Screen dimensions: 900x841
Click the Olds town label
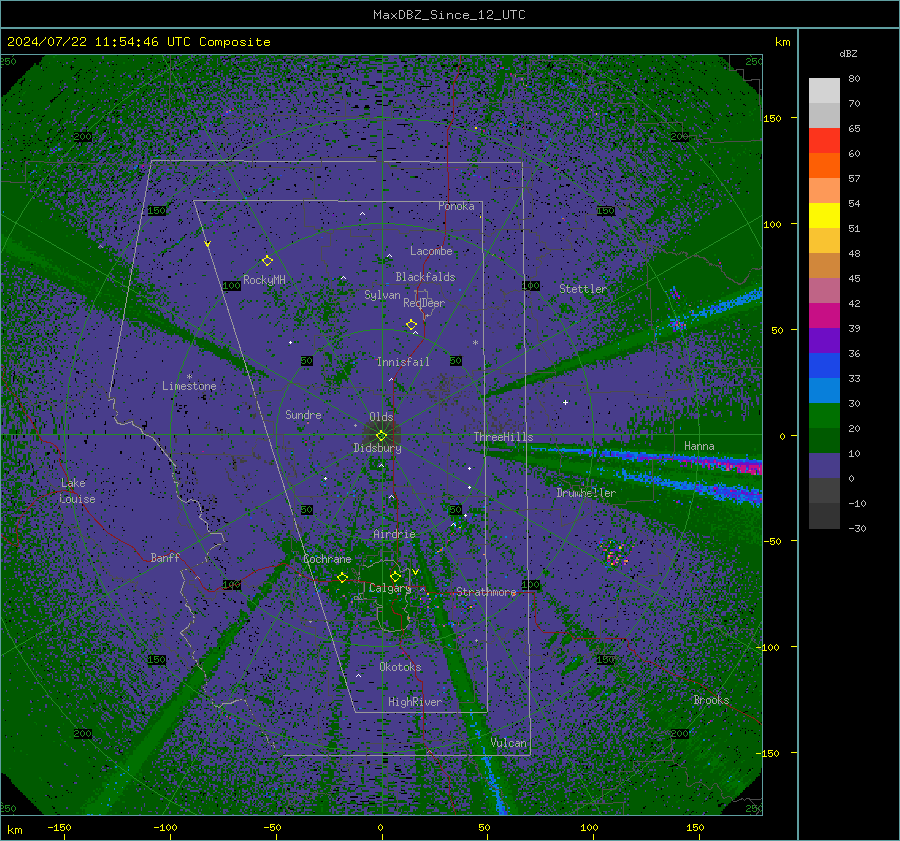tap(381, 417)
